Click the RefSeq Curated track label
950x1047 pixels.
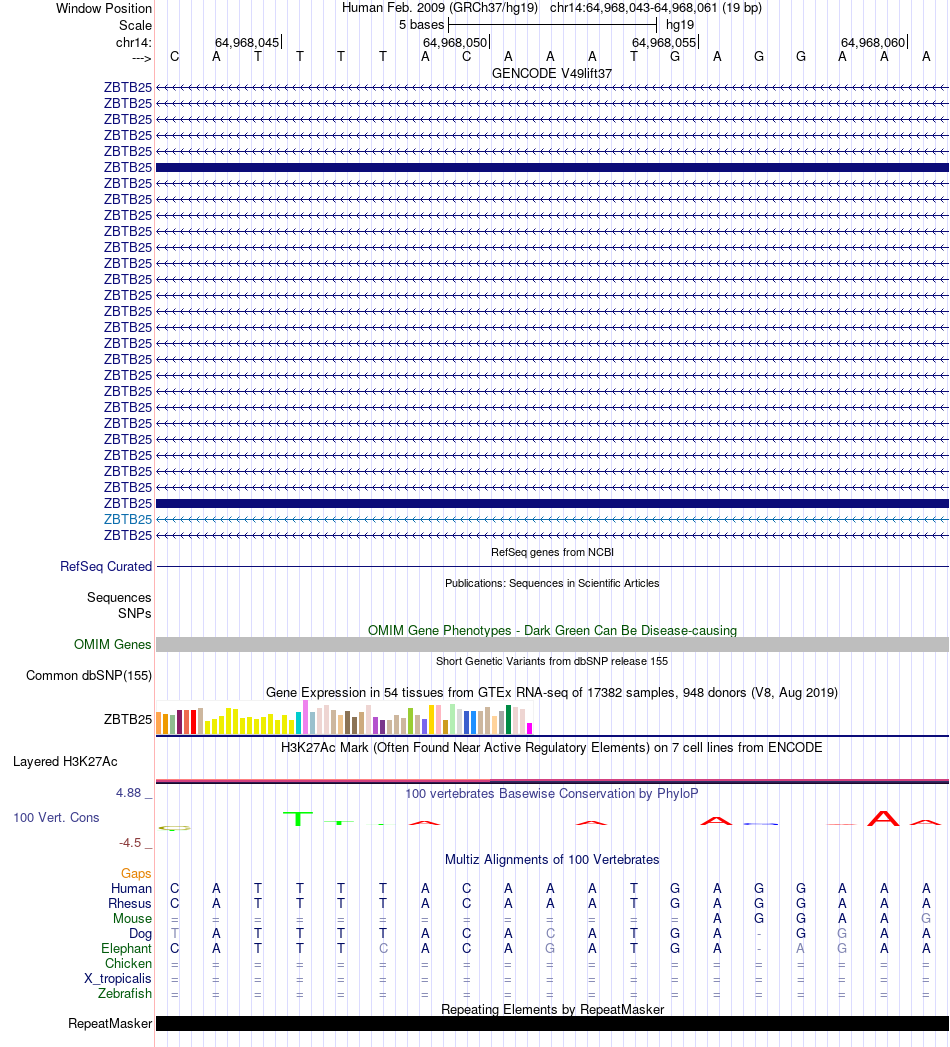pos(105,567)
